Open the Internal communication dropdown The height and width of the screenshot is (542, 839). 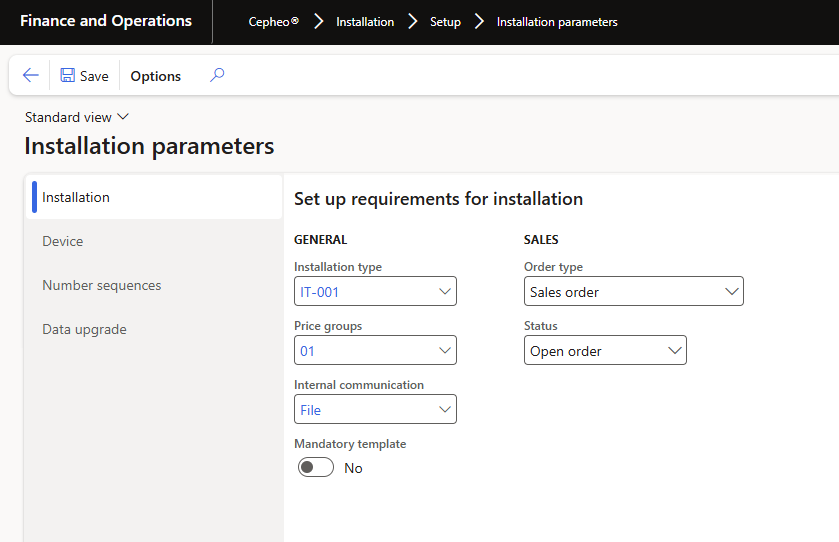[x=445, y=410]
